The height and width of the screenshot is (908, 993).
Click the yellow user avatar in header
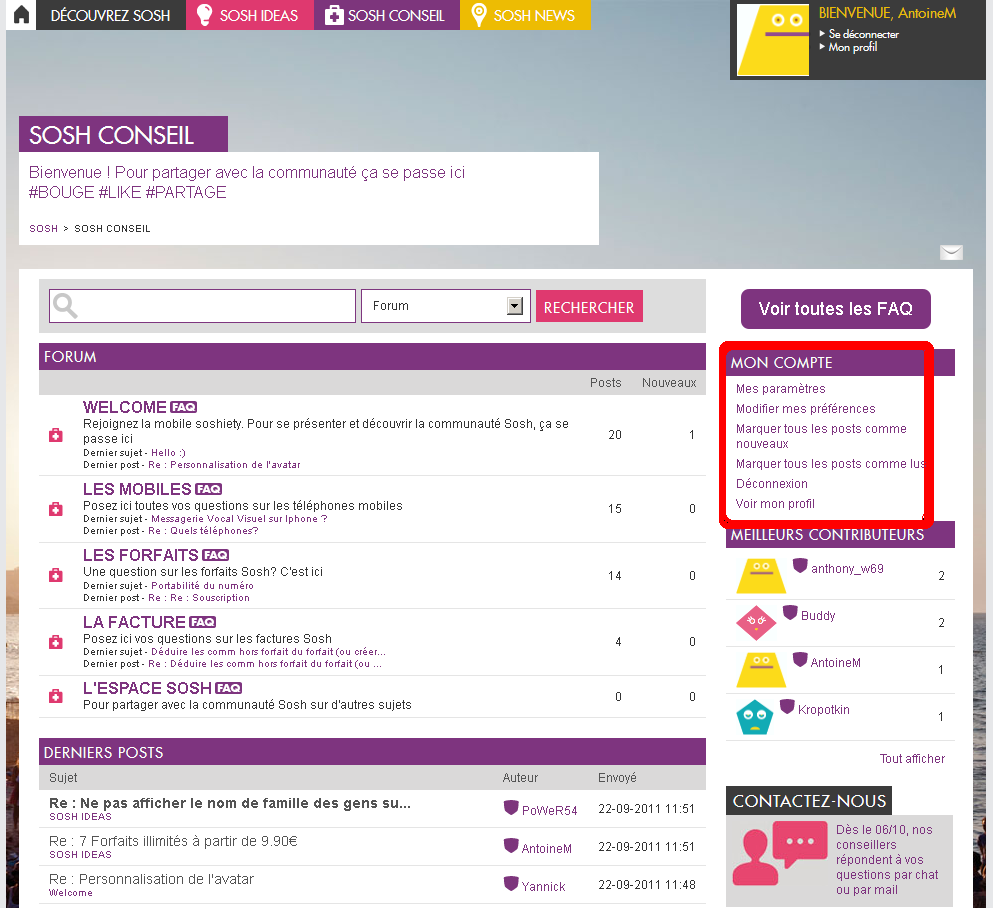tap(773, 40)
